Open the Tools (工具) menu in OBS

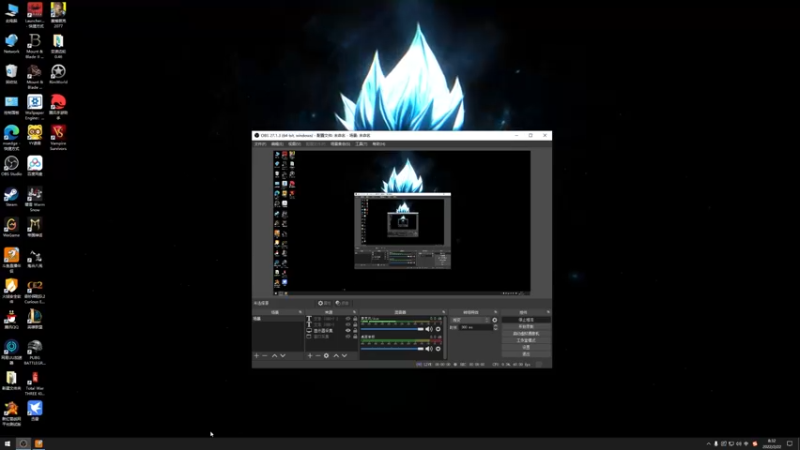[x=361, y=144]
